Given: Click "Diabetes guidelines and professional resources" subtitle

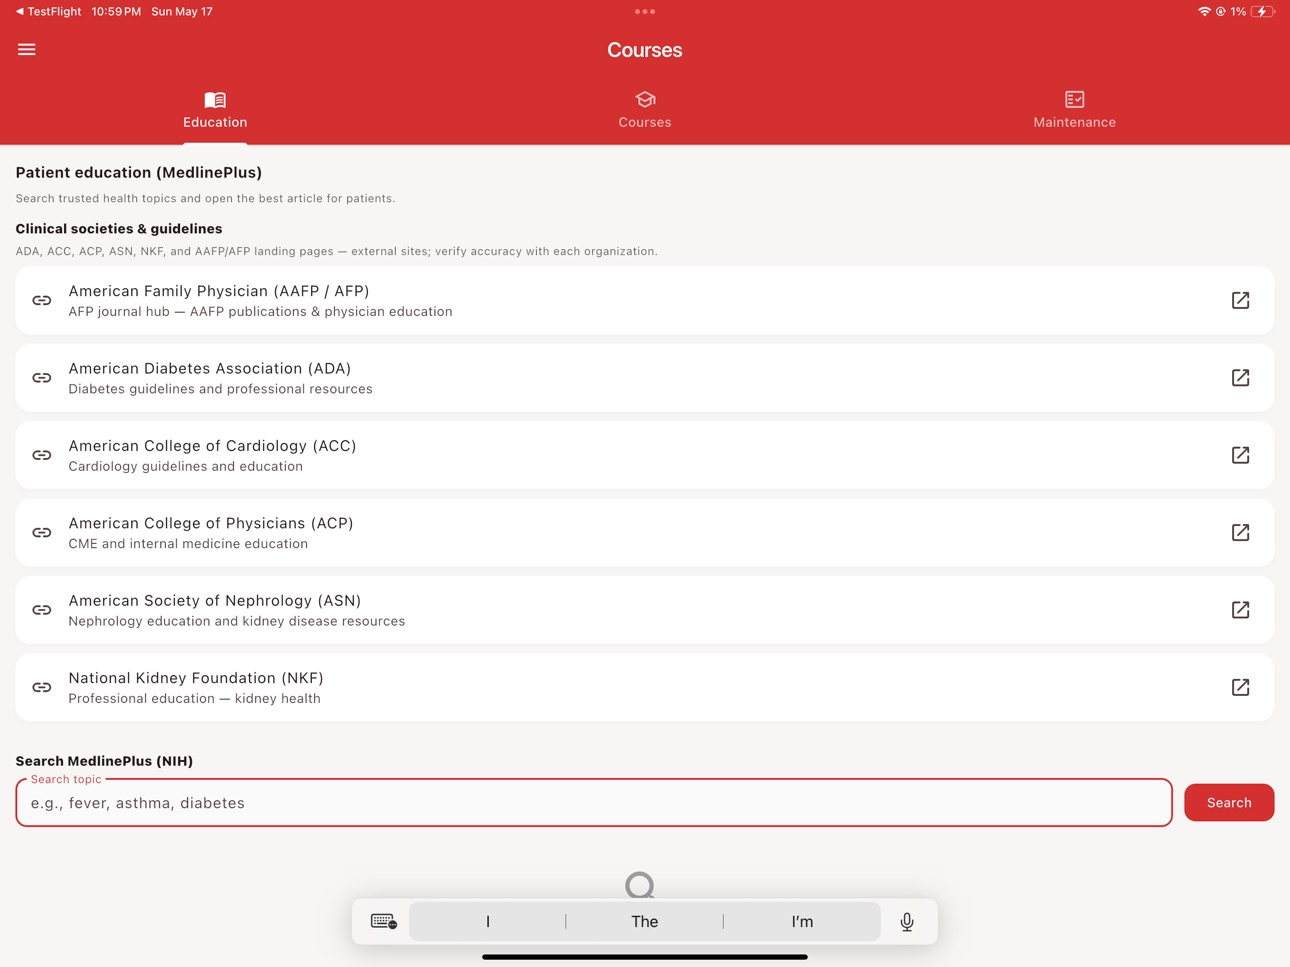Looking at the screenshot, I should pyautogui.click(x=220, y=389).
